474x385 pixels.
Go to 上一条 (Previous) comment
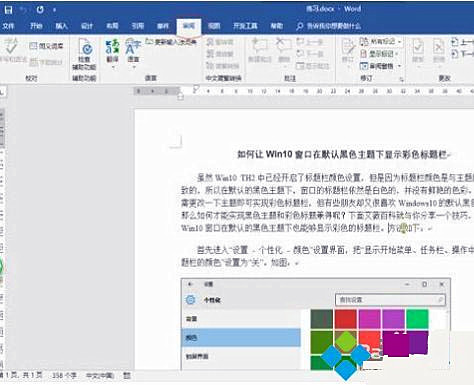coord(310,42)
